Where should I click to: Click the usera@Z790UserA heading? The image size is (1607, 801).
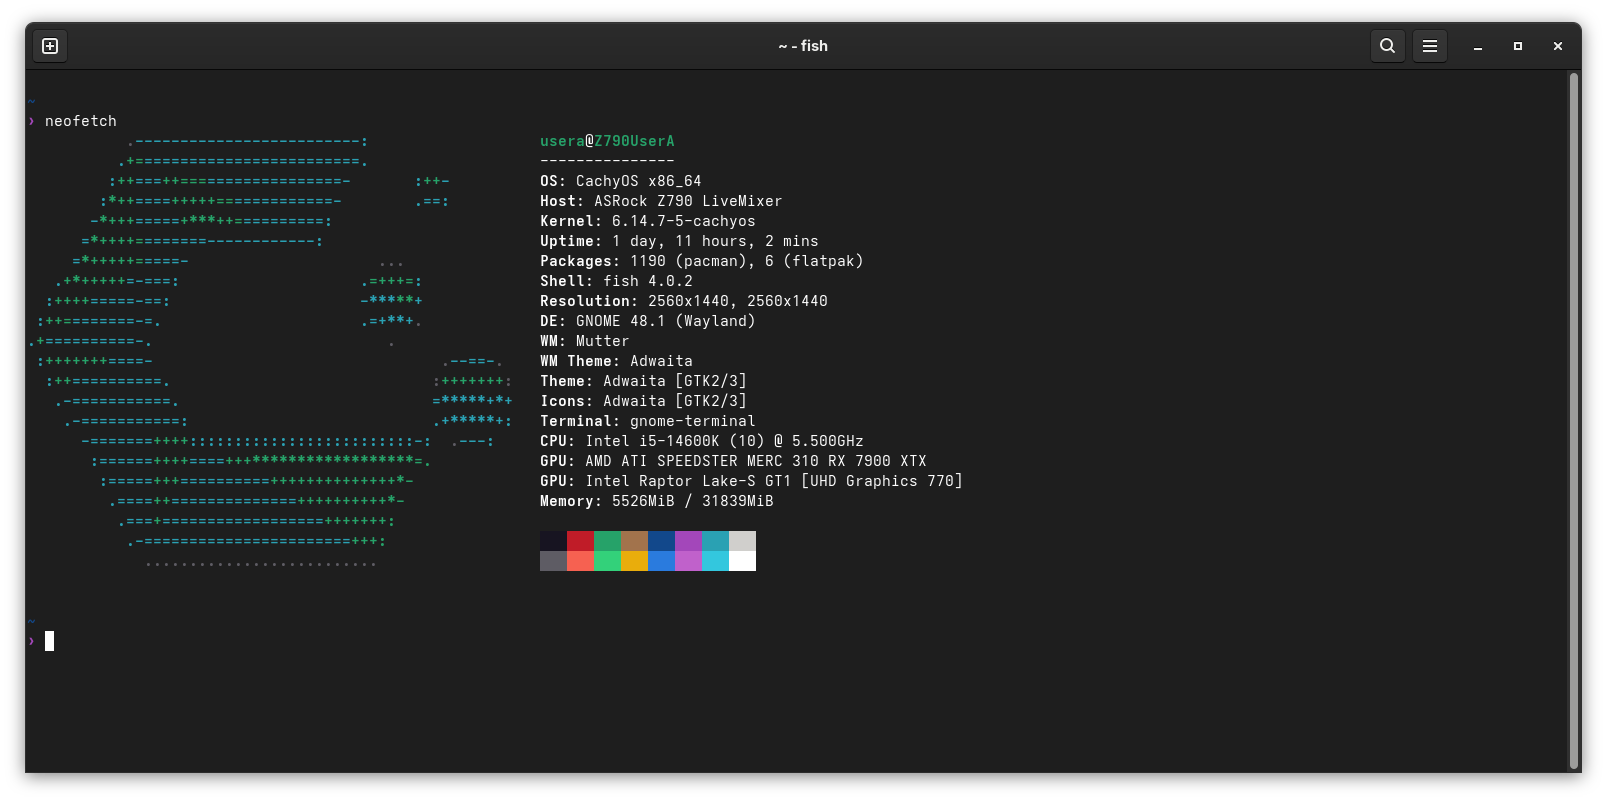click(607, 141)
